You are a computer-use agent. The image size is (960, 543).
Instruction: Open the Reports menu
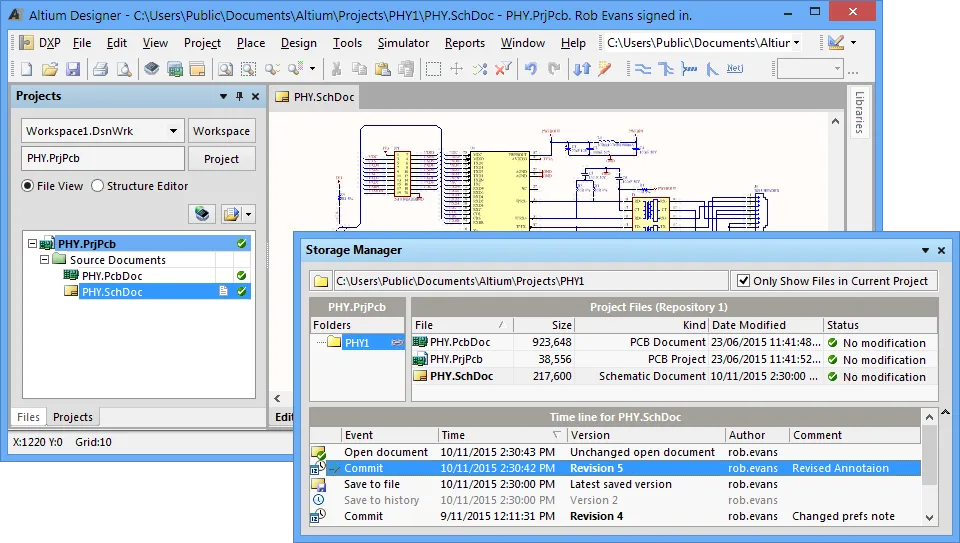click(x=465, y=43)
